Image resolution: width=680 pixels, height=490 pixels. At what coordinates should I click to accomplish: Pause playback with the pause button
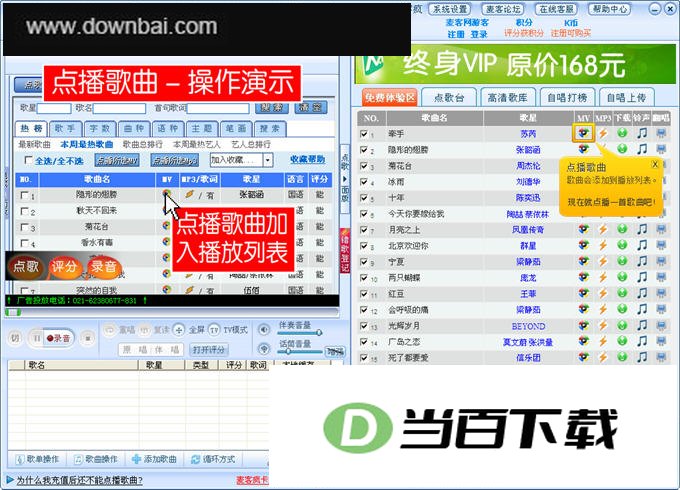coord(36,338)
